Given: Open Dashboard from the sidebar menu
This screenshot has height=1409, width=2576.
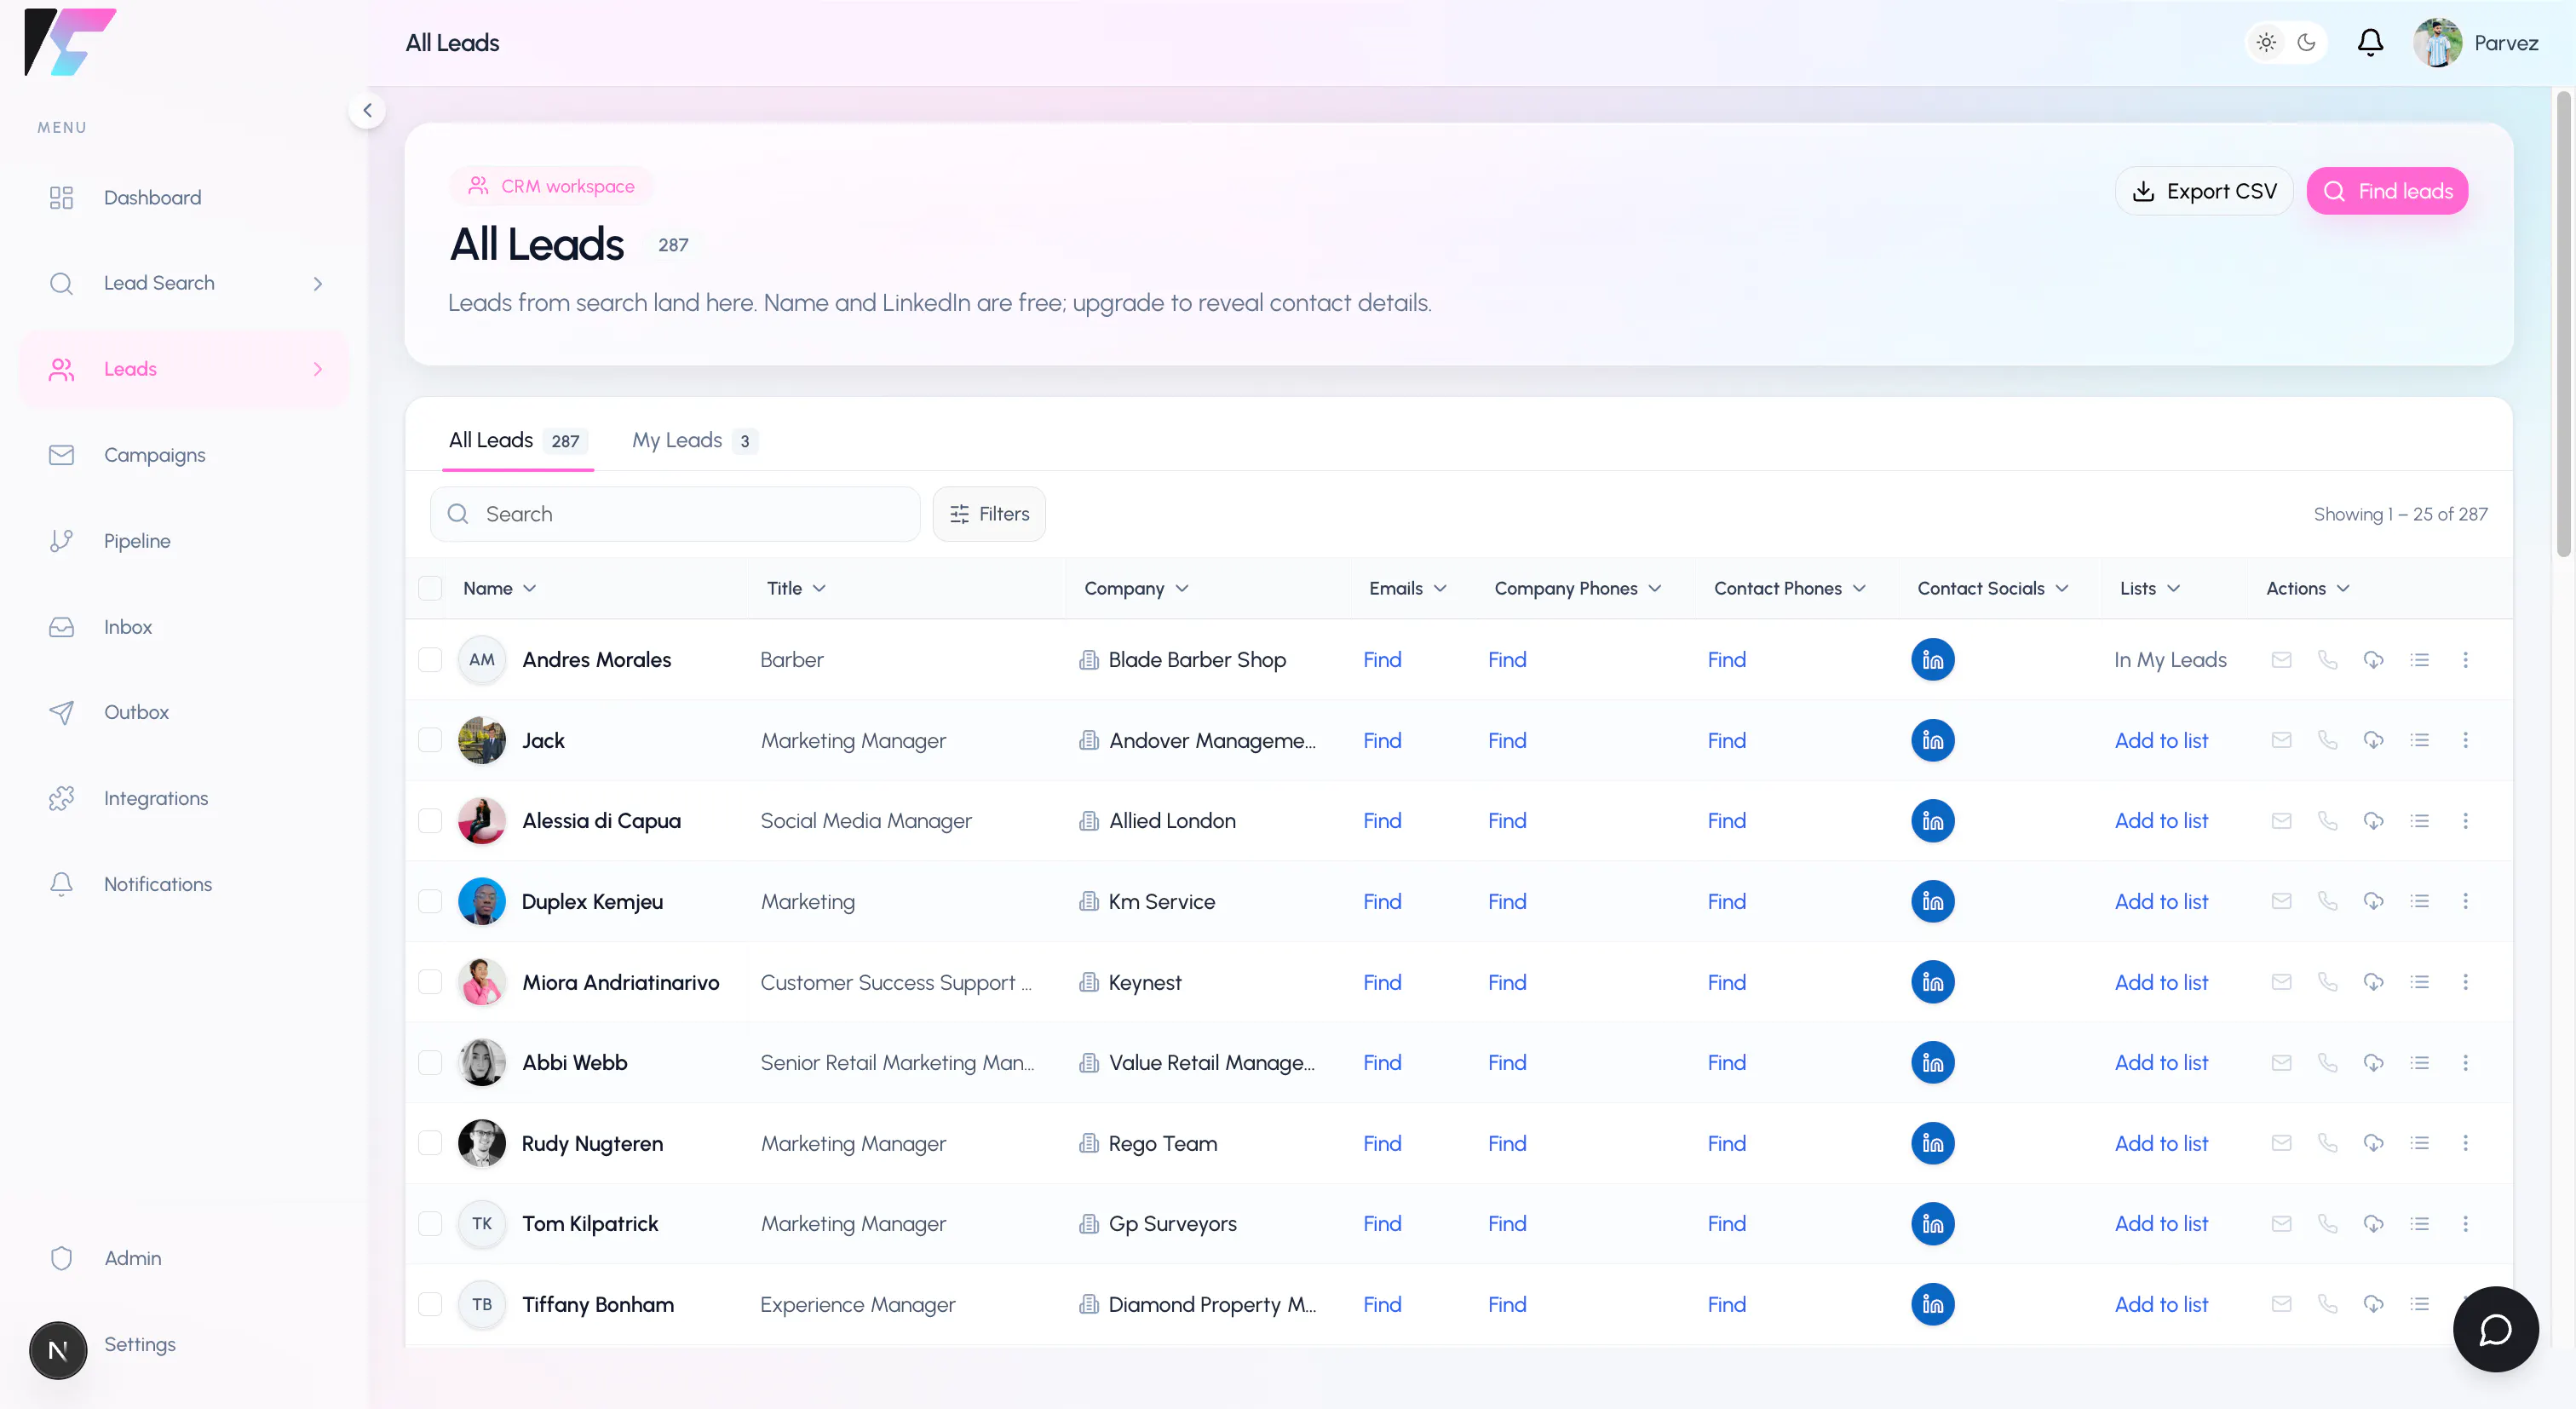Looking at the screenshot, I should tap(185, 198).
